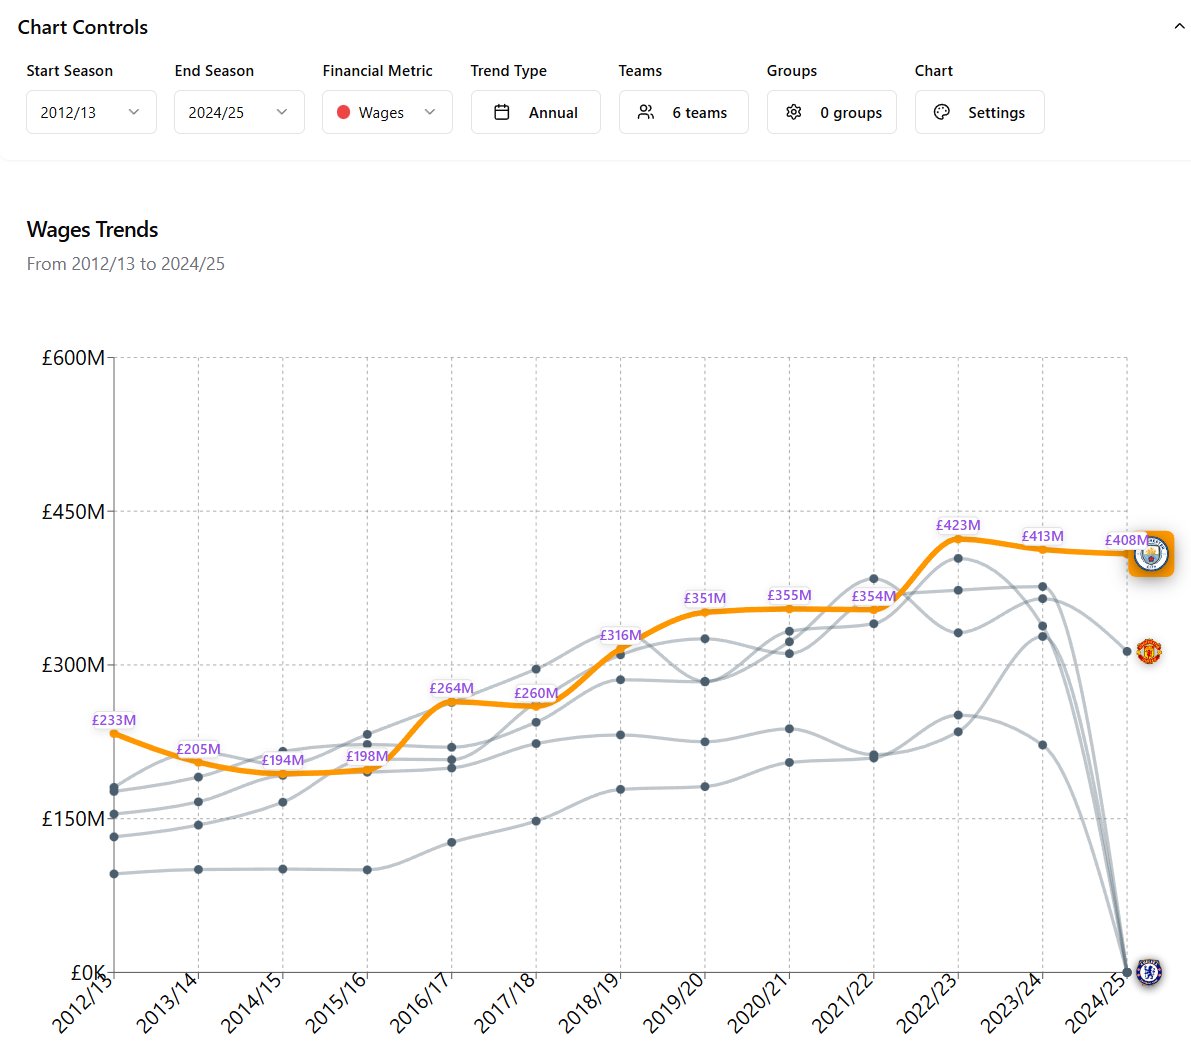The height and width of the screenshot is (1042, 1191).
Task: Open the Financial Metric Wages dropdown
Action: [x=387, y=112]
